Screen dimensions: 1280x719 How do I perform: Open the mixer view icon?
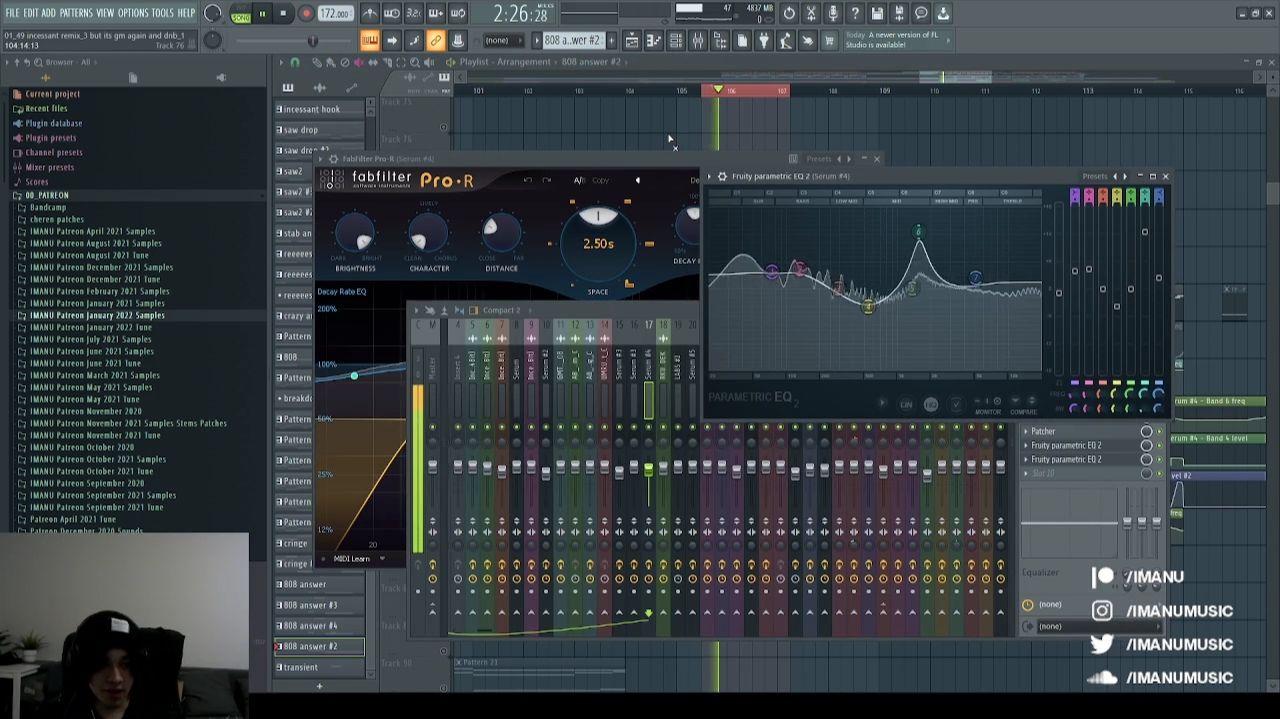coord(698,40)
